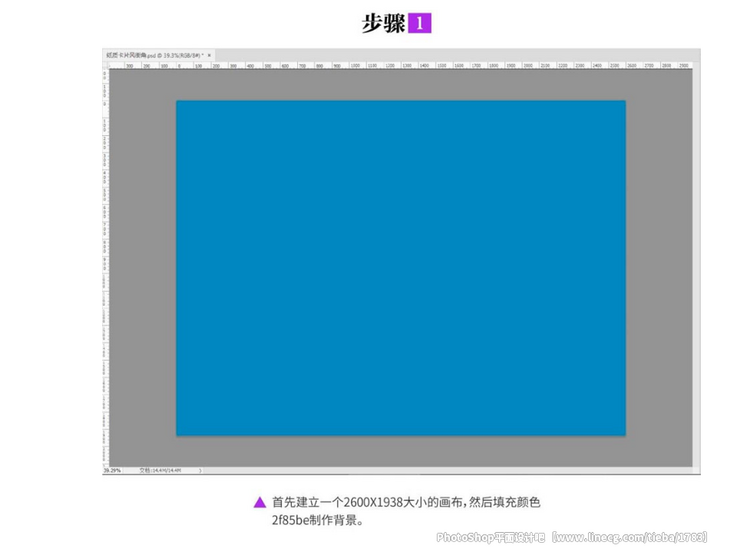Viewport: 750px width, 552px height.
Task: Click the horizontal scrollbar at window bottom
Action: point(449,471)
